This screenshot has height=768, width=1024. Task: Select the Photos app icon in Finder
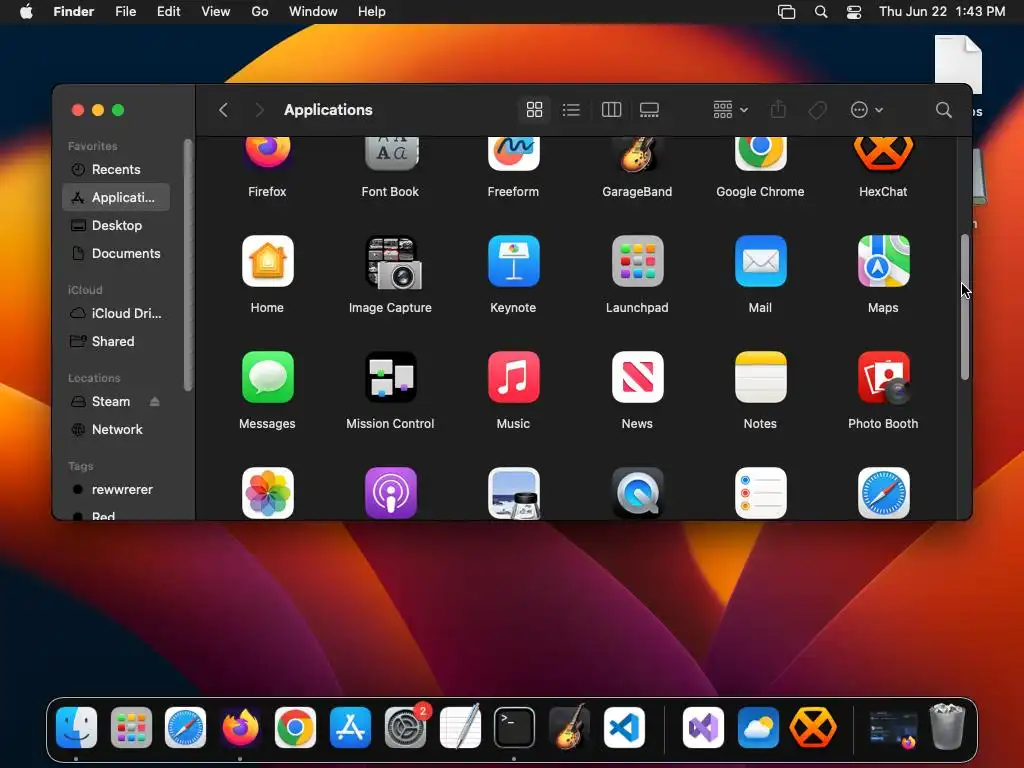click(x=268, y=493)
